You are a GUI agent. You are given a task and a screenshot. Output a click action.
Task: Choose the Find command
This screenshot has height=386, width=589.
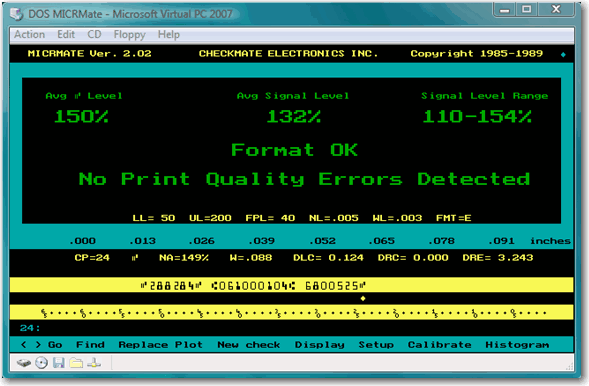pyautogui.click(x=90, y=344)
